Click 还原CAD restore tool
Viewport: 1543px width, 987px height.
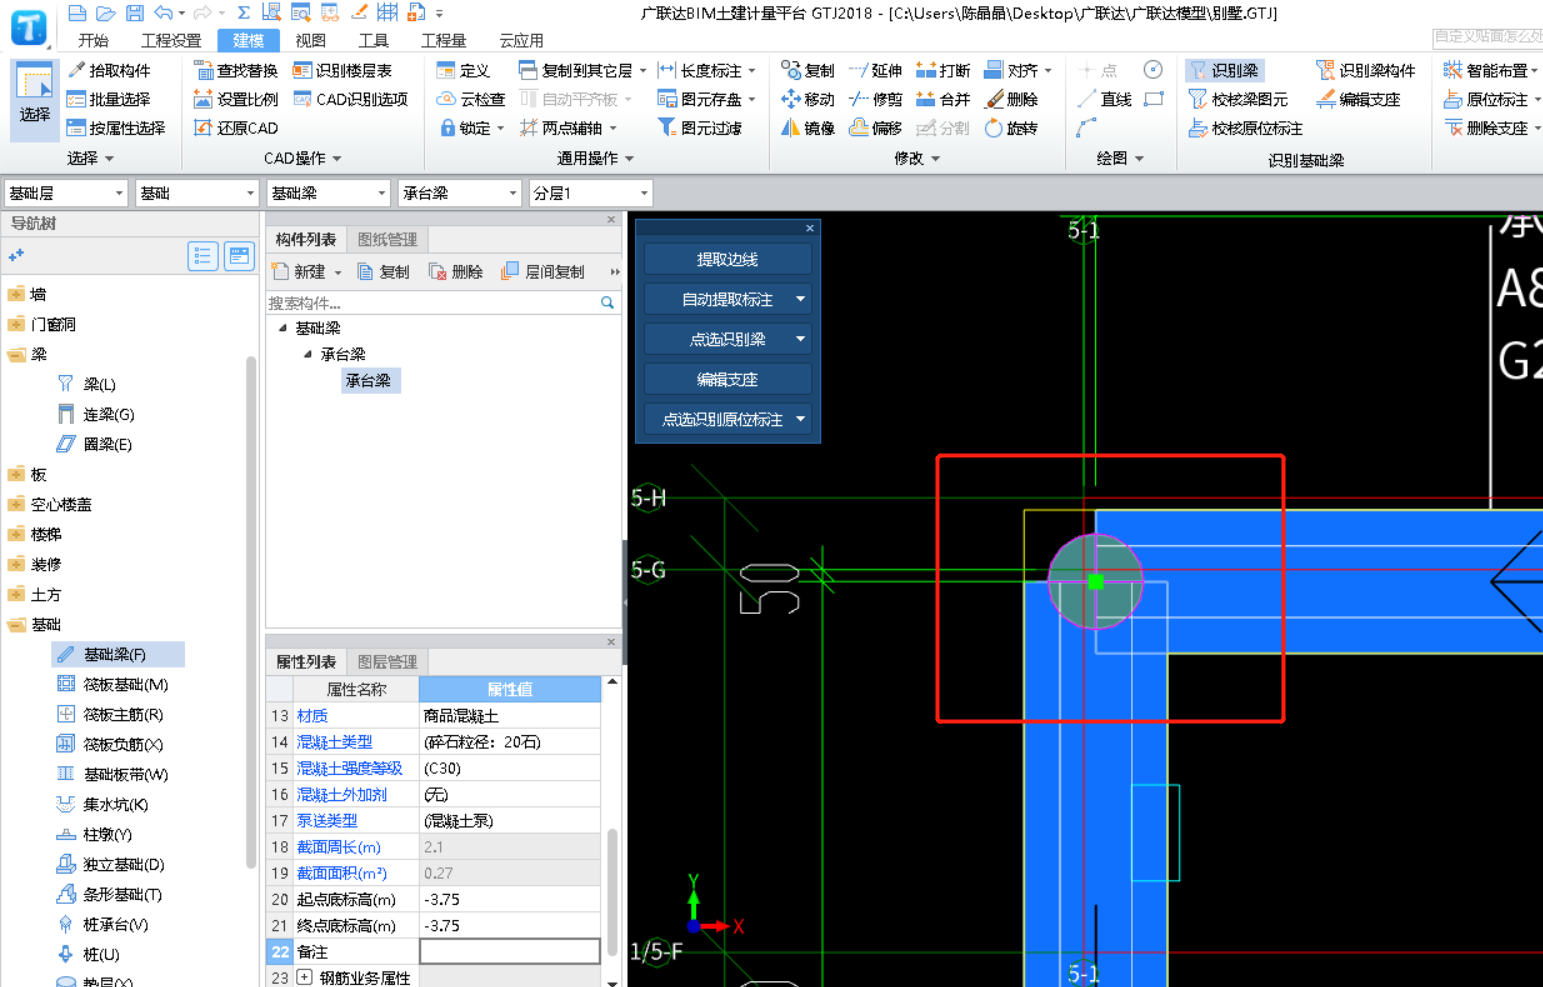pos(236,128)
